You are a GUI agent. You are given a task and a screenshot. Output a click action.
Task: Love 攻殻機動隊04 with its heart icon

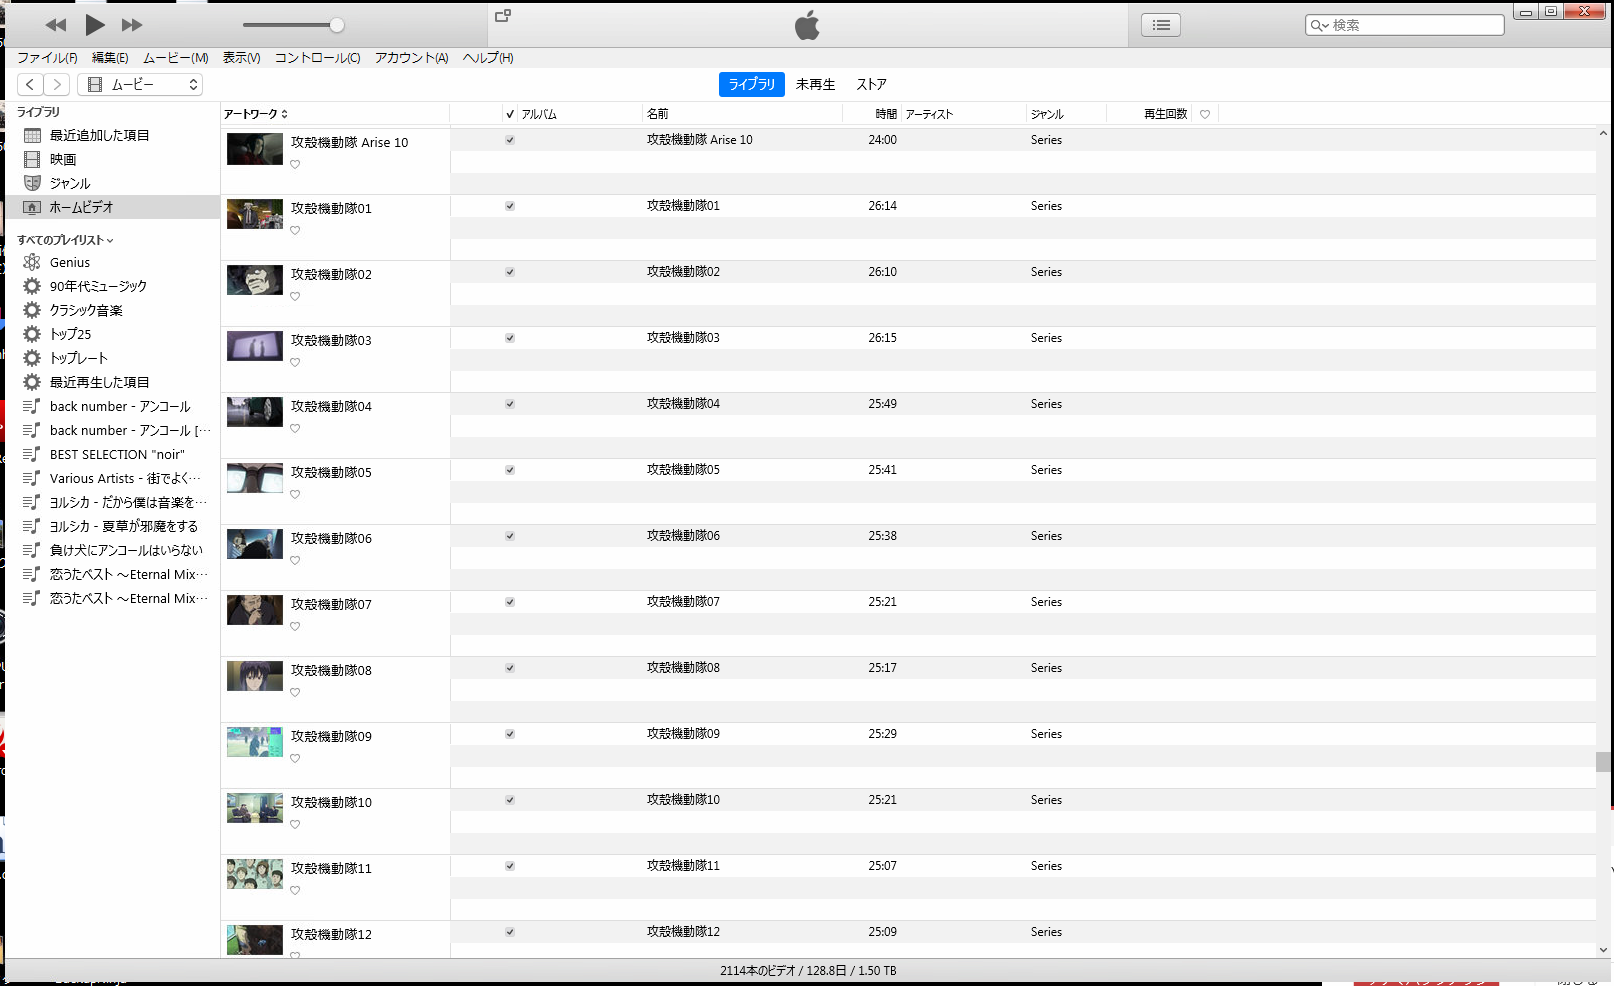(295, 429)
